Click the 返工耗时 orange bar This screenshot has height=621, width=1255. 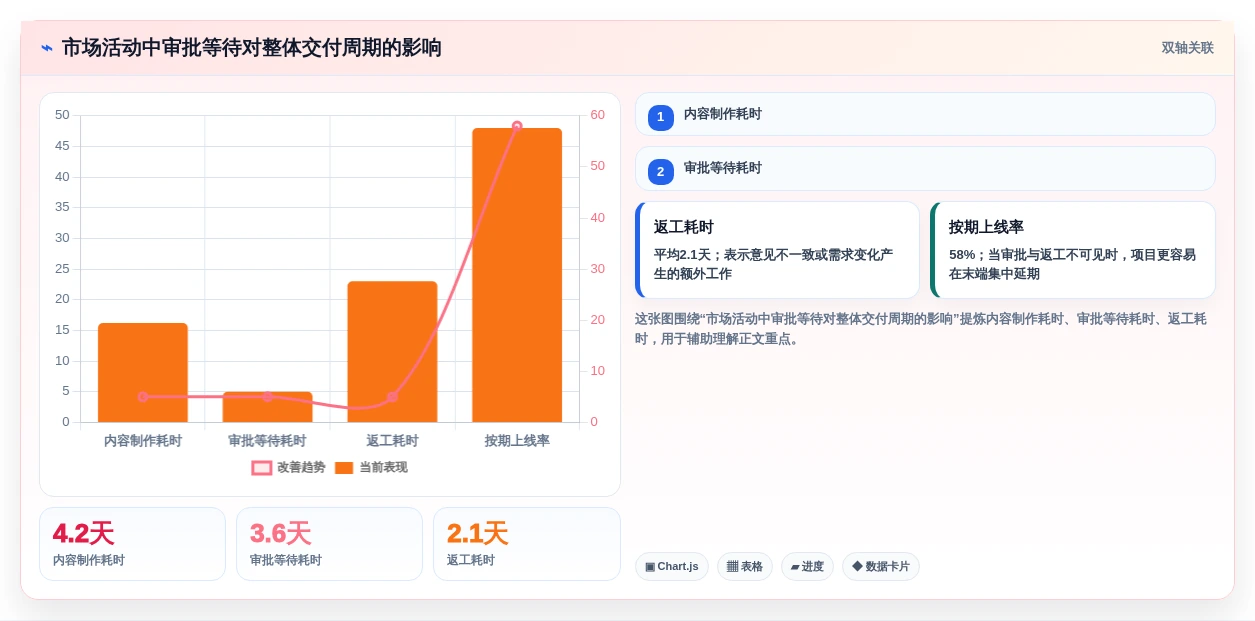click(392, 352)
